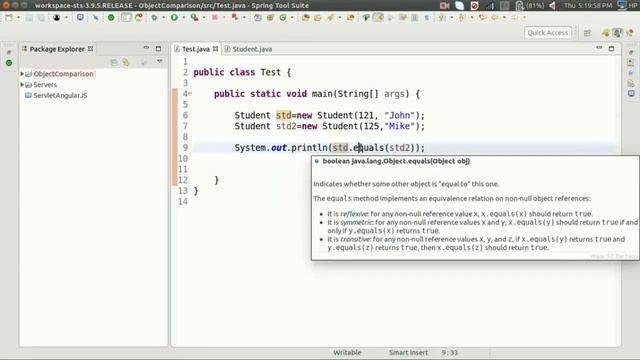The width and height of the screenshot is (640, 360).
Task: Click the Writable status bar entry
Action: tap(347, 353)
